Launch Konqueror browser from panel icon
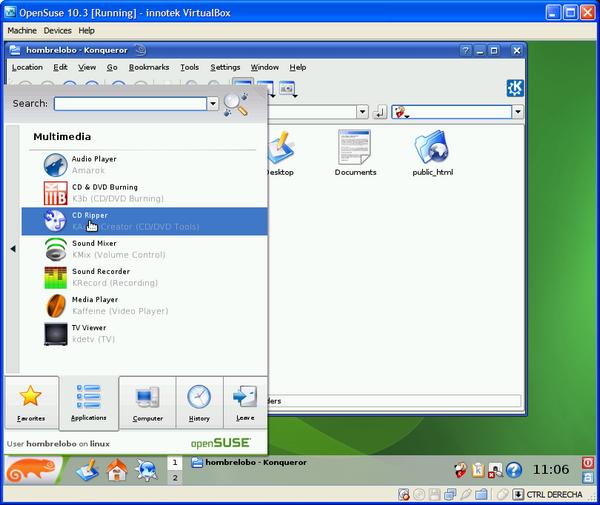600x505 pixels. coord(147,470)
